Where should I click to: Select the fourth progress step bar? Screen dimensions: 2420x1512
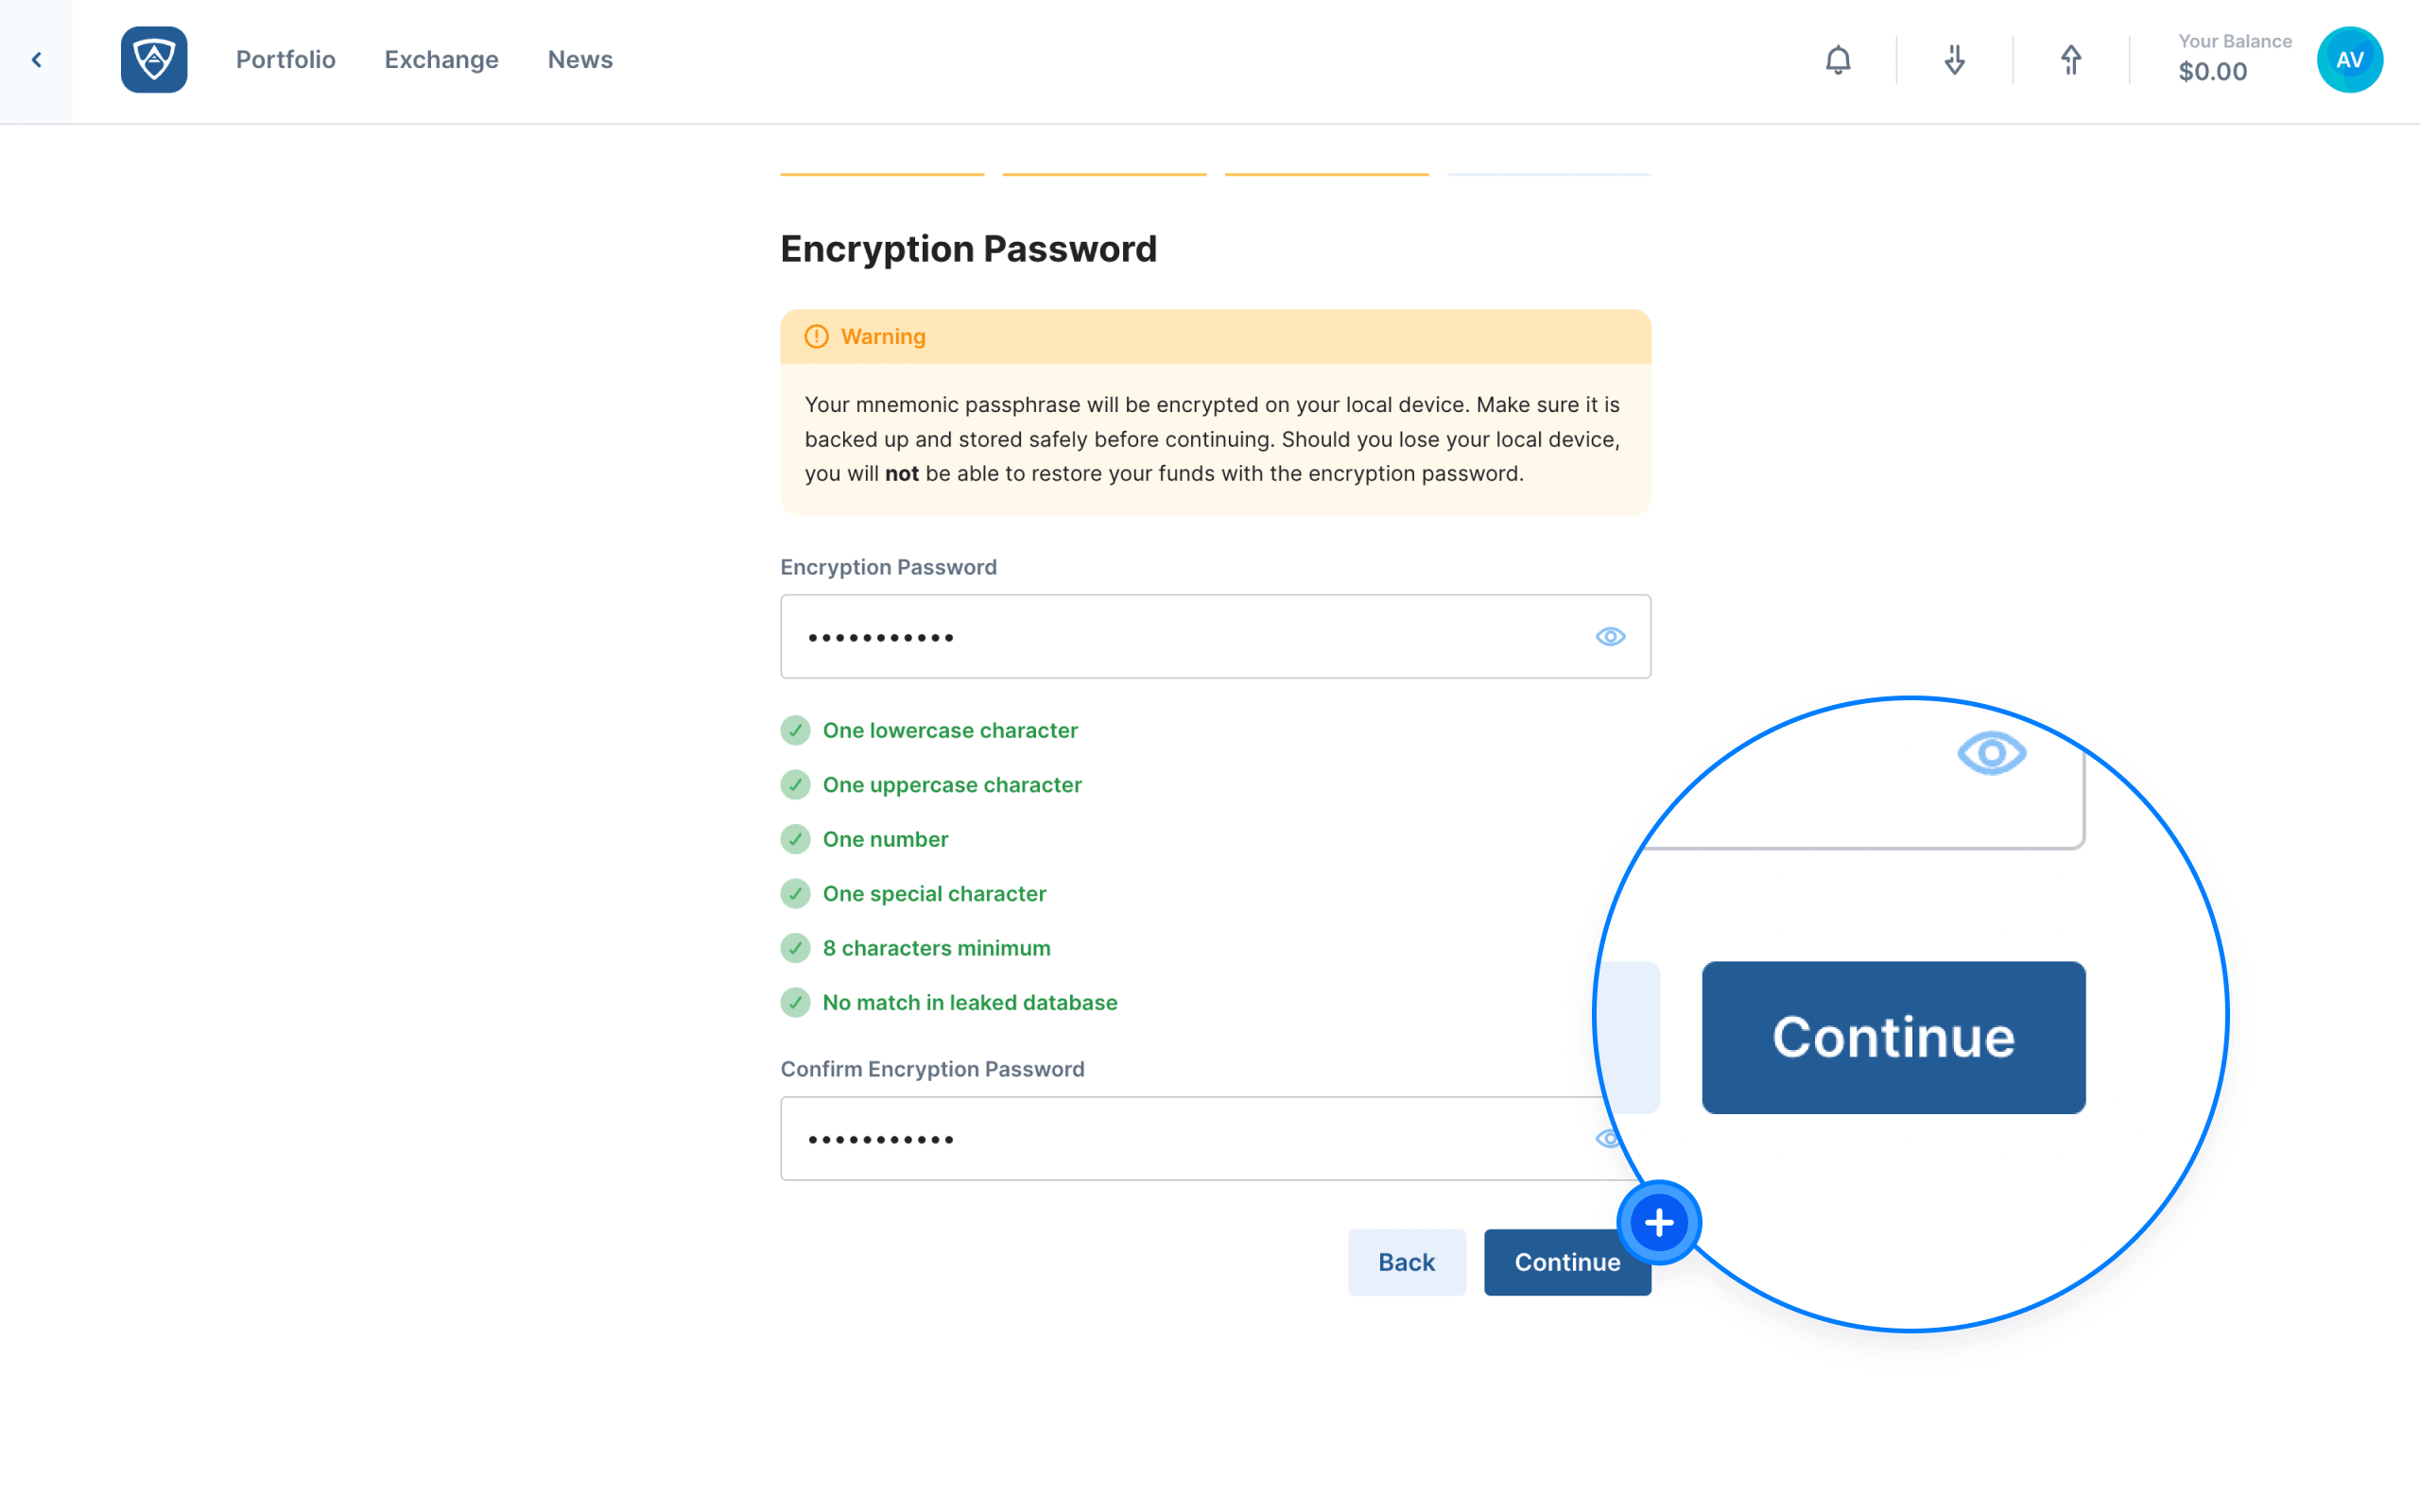[1548, 174]
